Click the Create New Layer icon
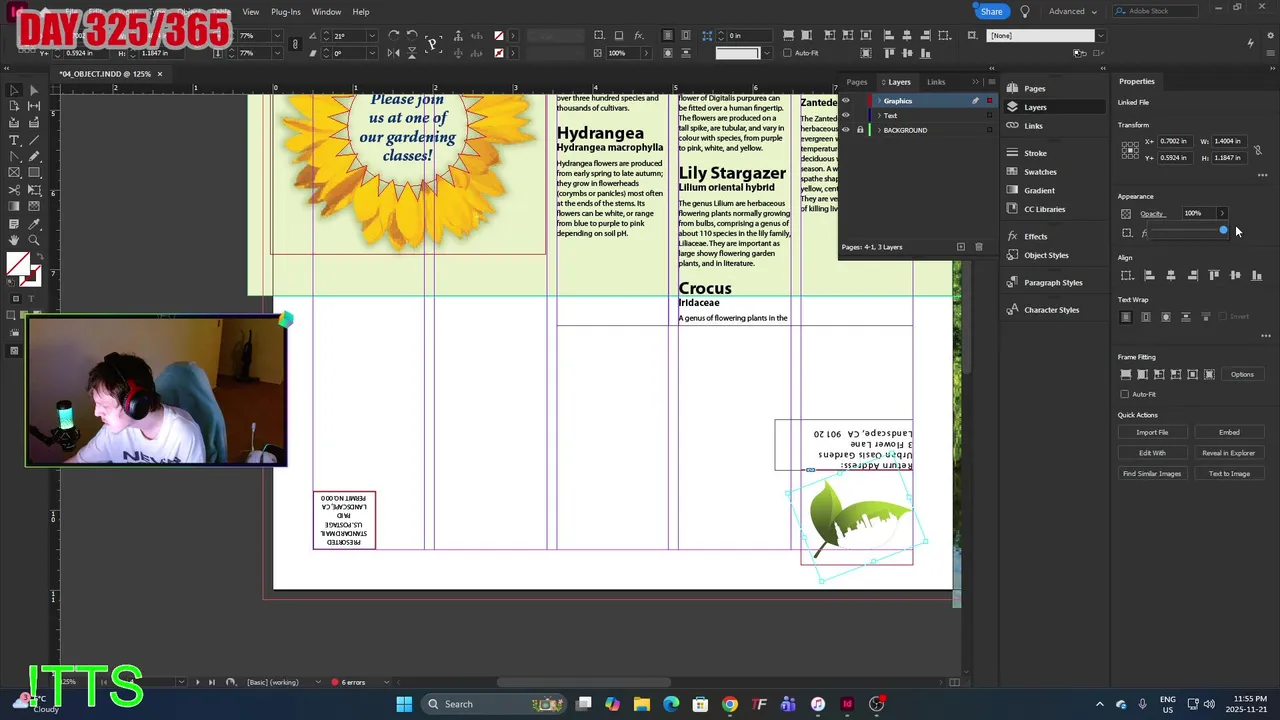The width and height of the screenshot is (1280, 720). tap(961, 247)
